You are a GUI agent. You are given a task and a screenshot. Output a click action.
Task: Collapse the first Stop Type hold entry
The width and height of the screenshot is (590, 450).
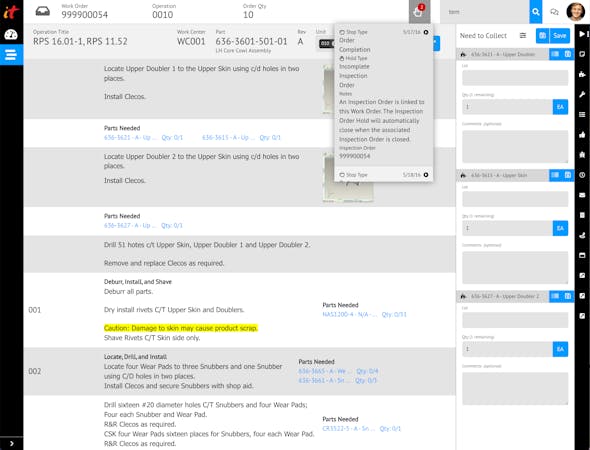click(x=426, y=32)
